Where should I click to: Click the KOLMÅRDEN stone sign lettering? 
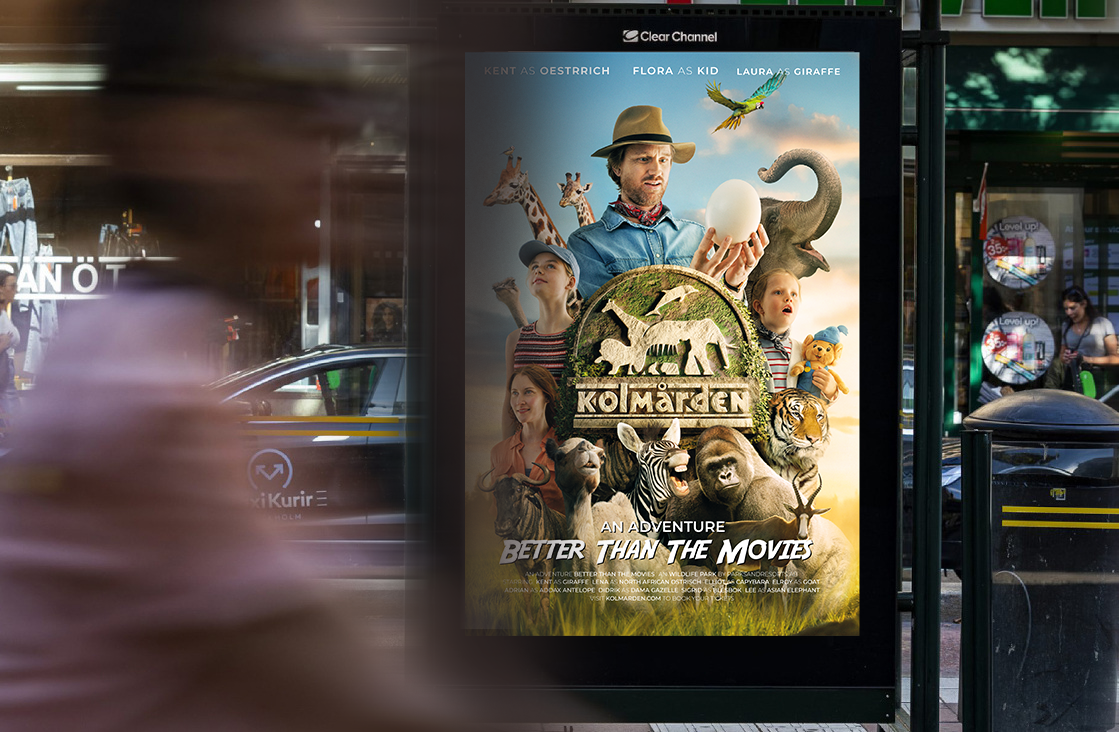click(x=662, y=402)
